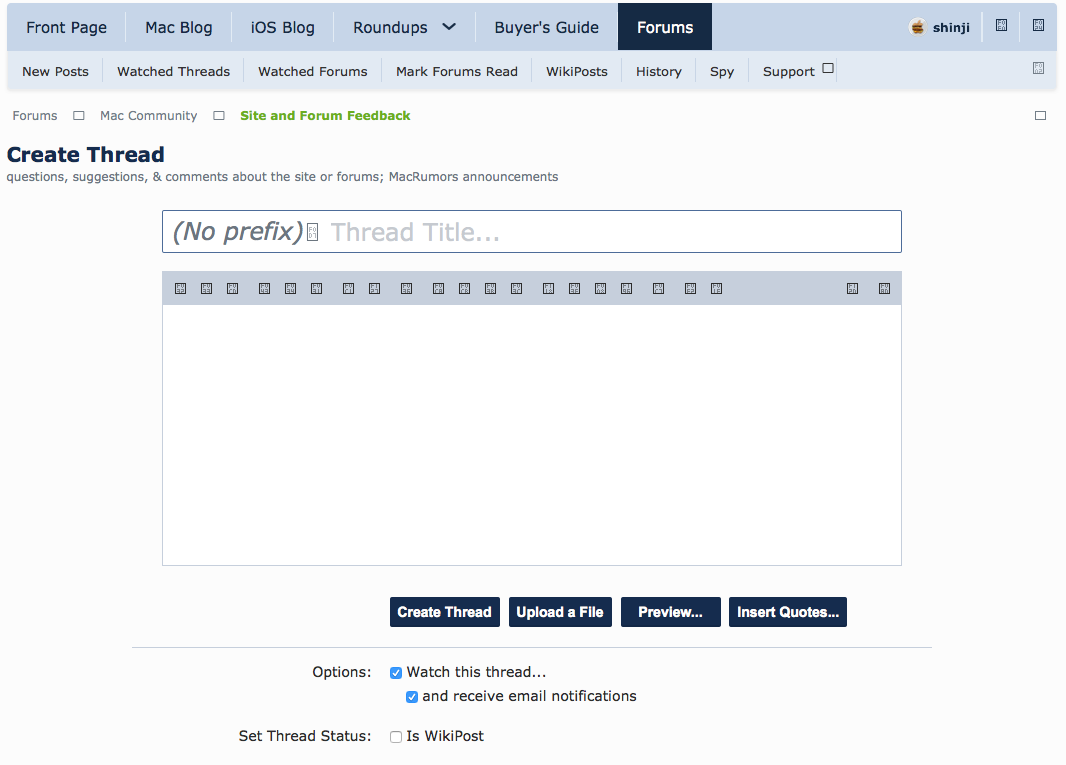
Task: Open History in sub-navigation
Action: [659, 71]
